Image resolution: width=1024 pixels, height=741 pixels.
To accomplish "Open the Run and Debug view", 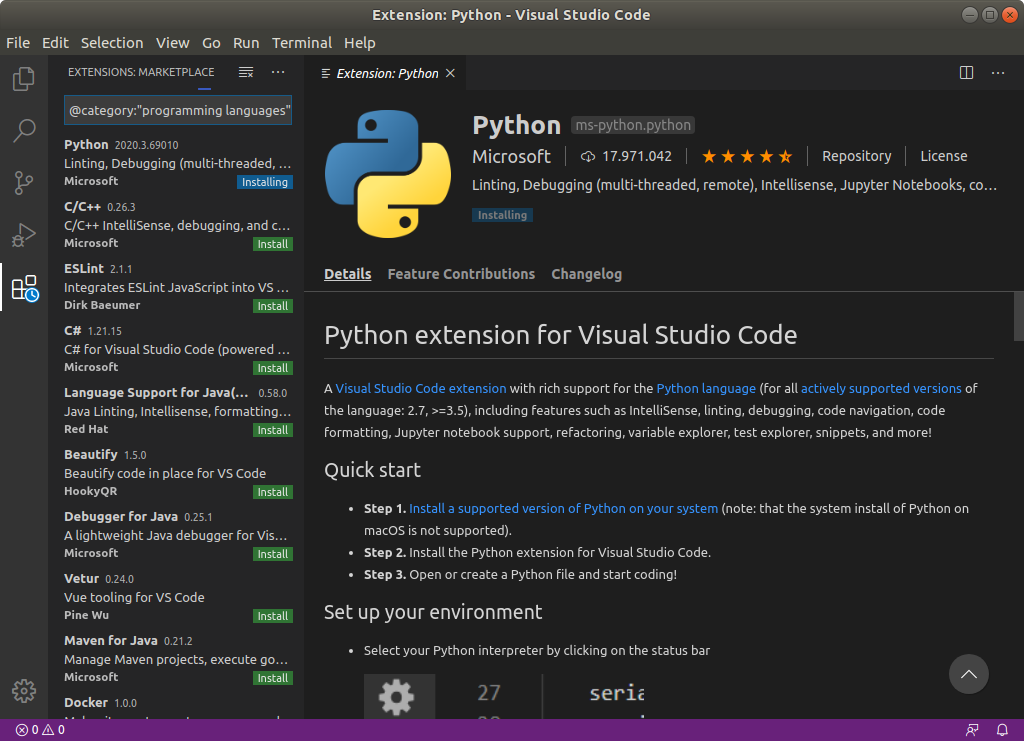I will click(x=24, y=235).
